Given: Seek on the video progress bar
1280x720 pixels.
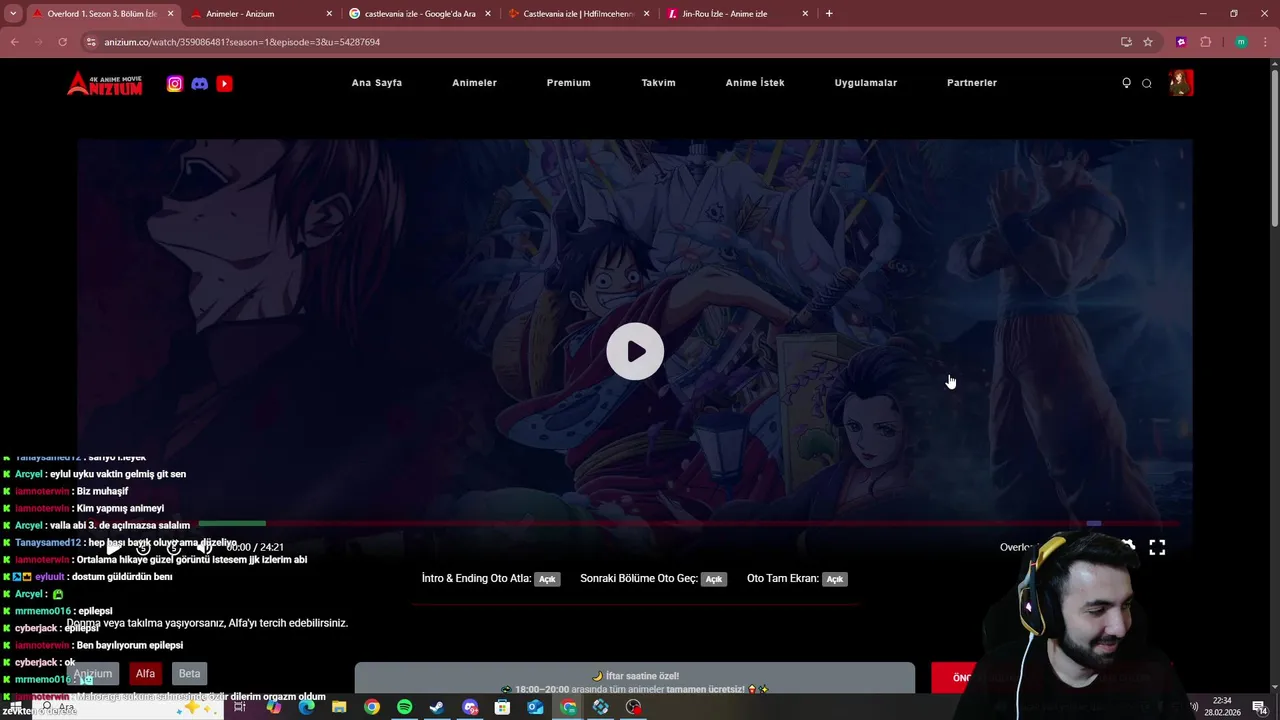Looking at the screenshot, I should [x=635, y=523].
